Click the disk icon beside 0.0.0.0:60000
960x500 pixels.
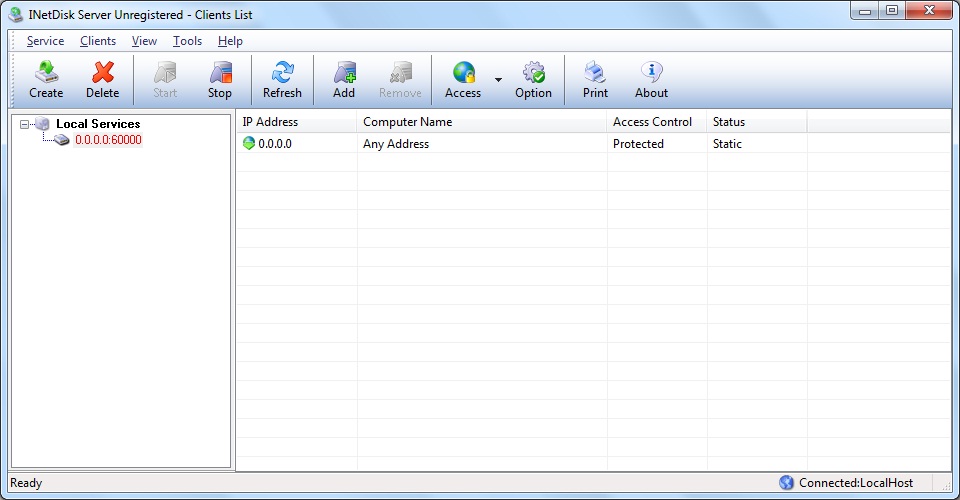[x=61, y=140]
